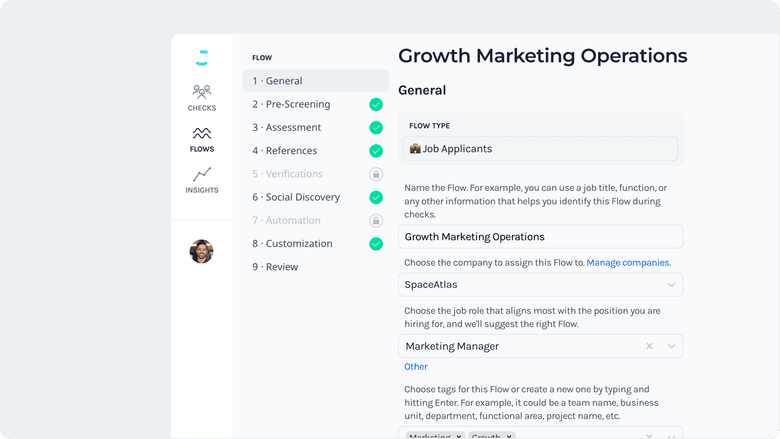Screen dimensions: 780x439
Task: Click the Other job role link
Action: click(x=416, y=367)
